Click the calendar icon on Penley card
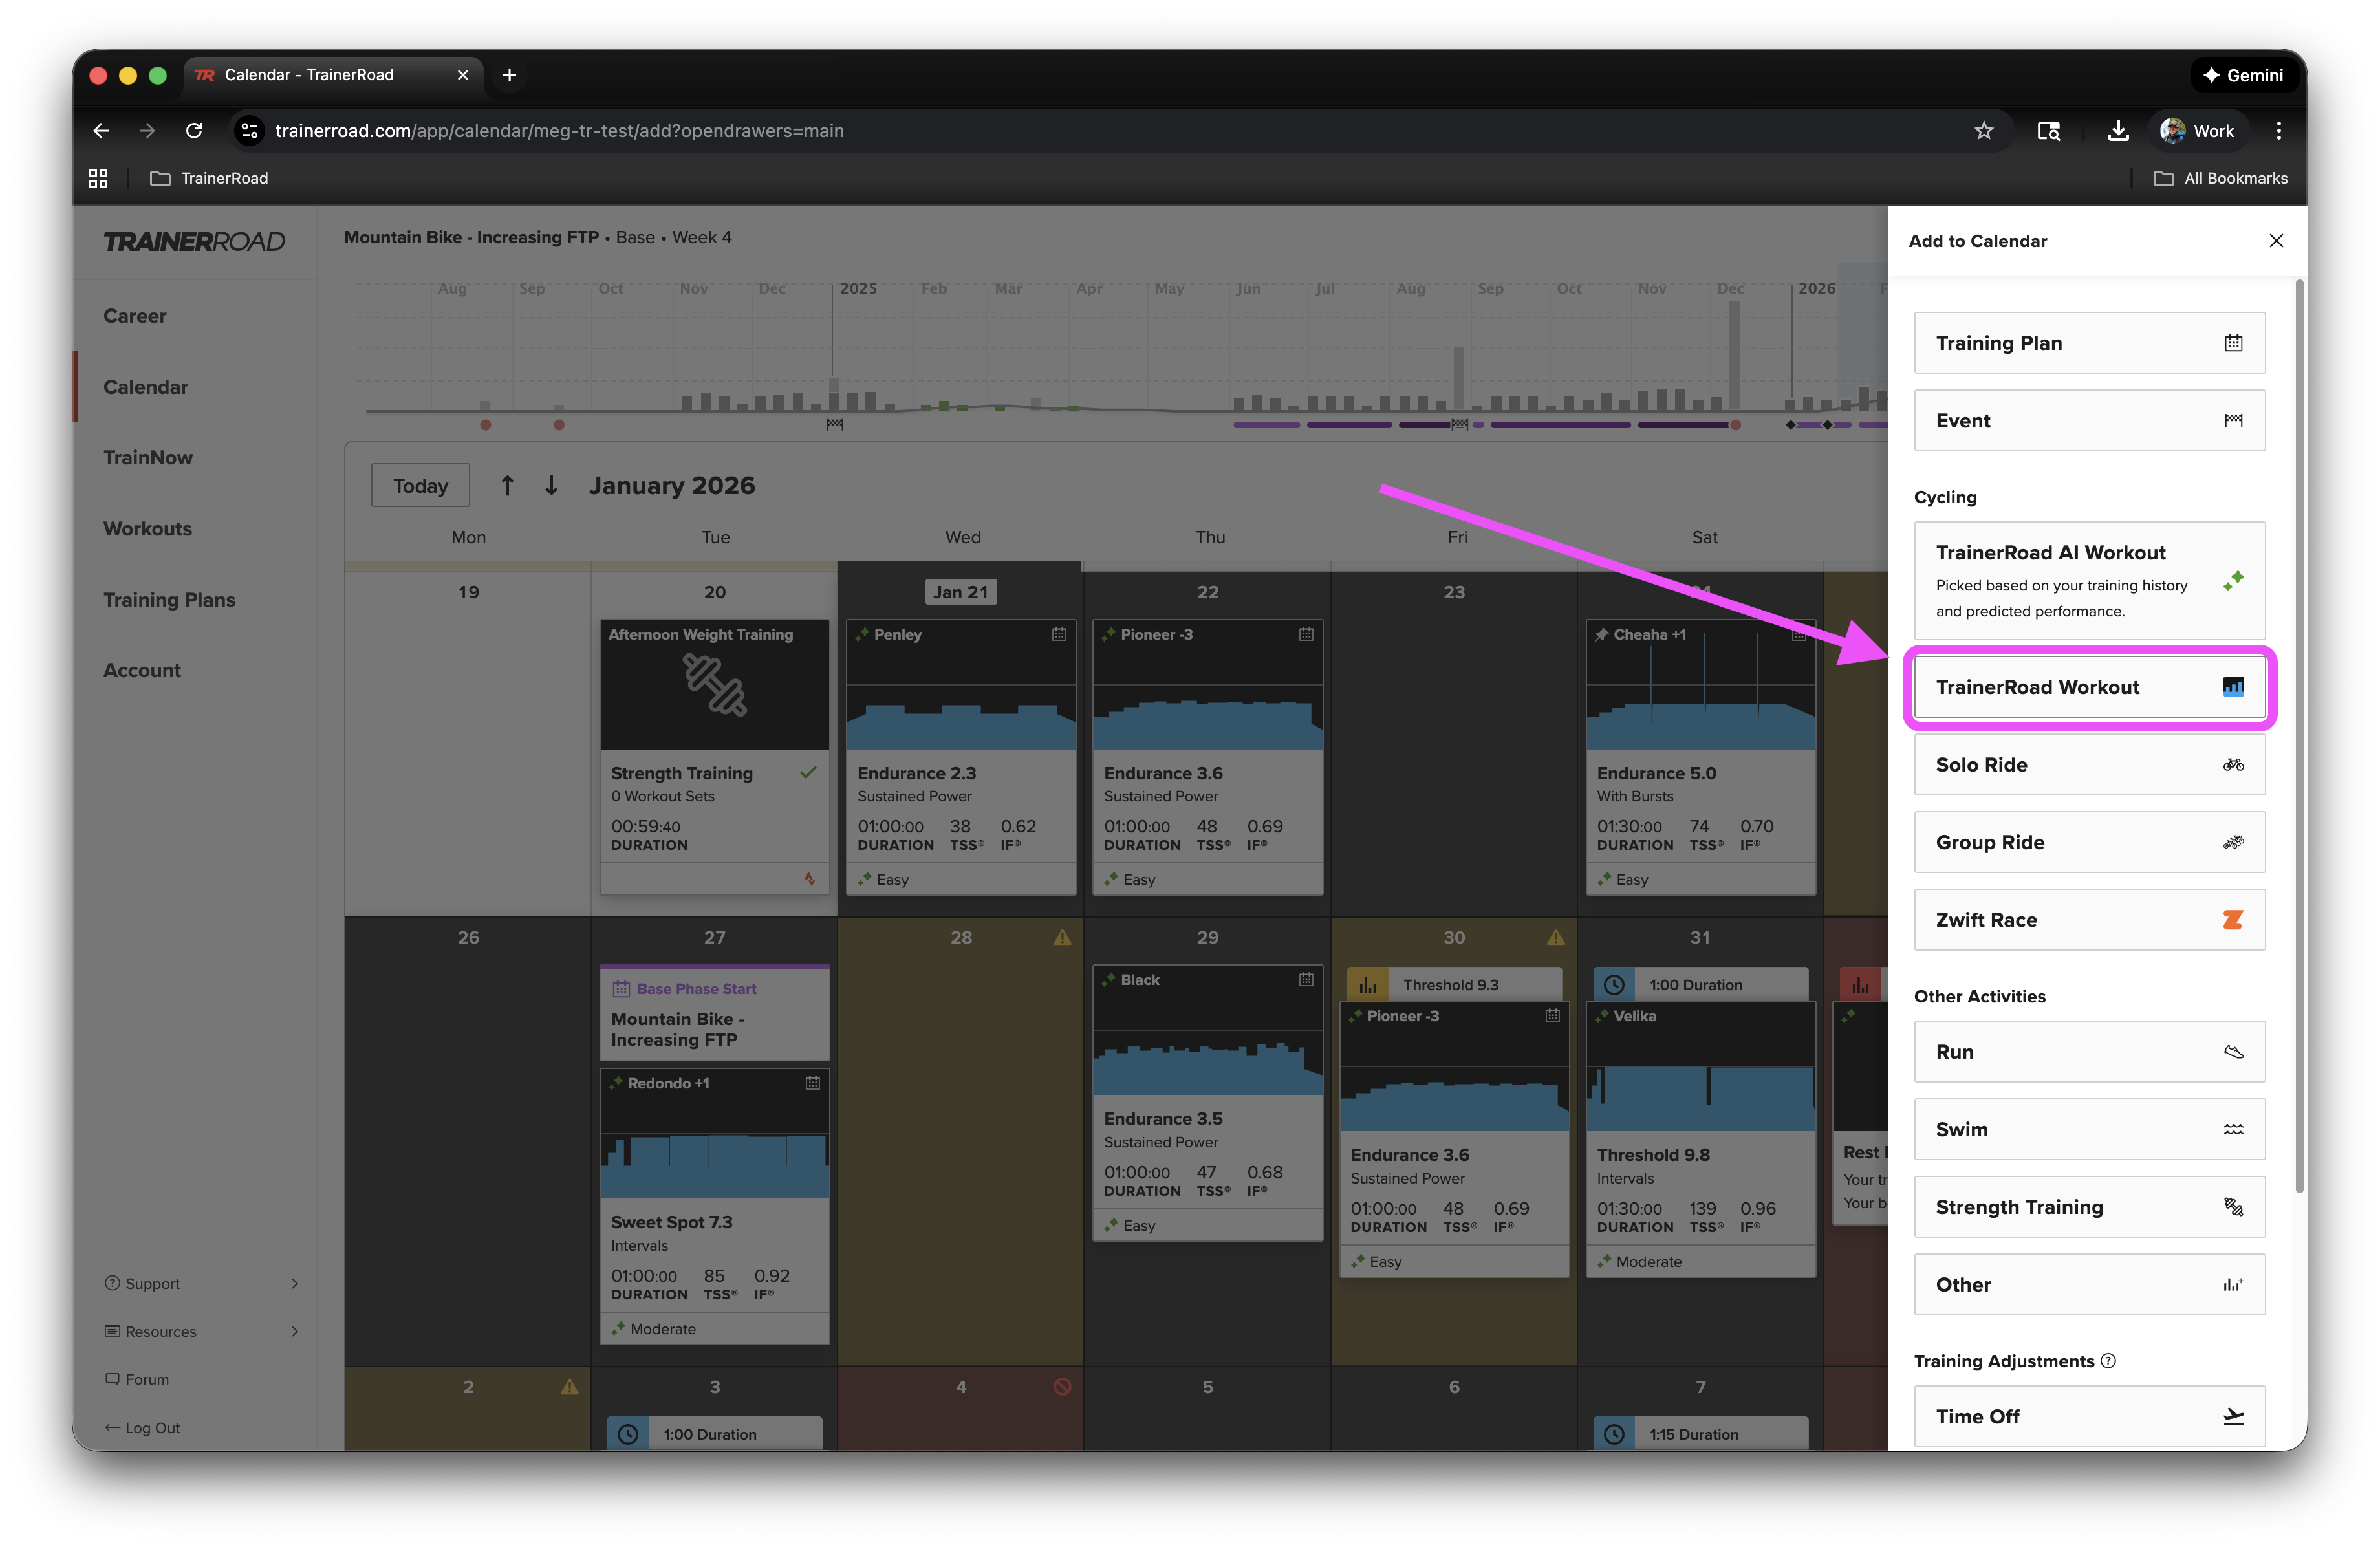The height and width of the screenshot is (1547, 2380). pos(1059,635)
